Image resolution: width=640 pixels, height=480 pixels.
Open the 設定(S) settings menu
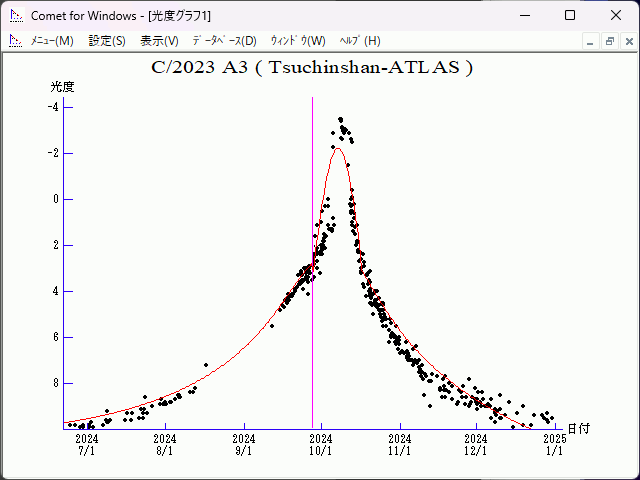(107, 41)
